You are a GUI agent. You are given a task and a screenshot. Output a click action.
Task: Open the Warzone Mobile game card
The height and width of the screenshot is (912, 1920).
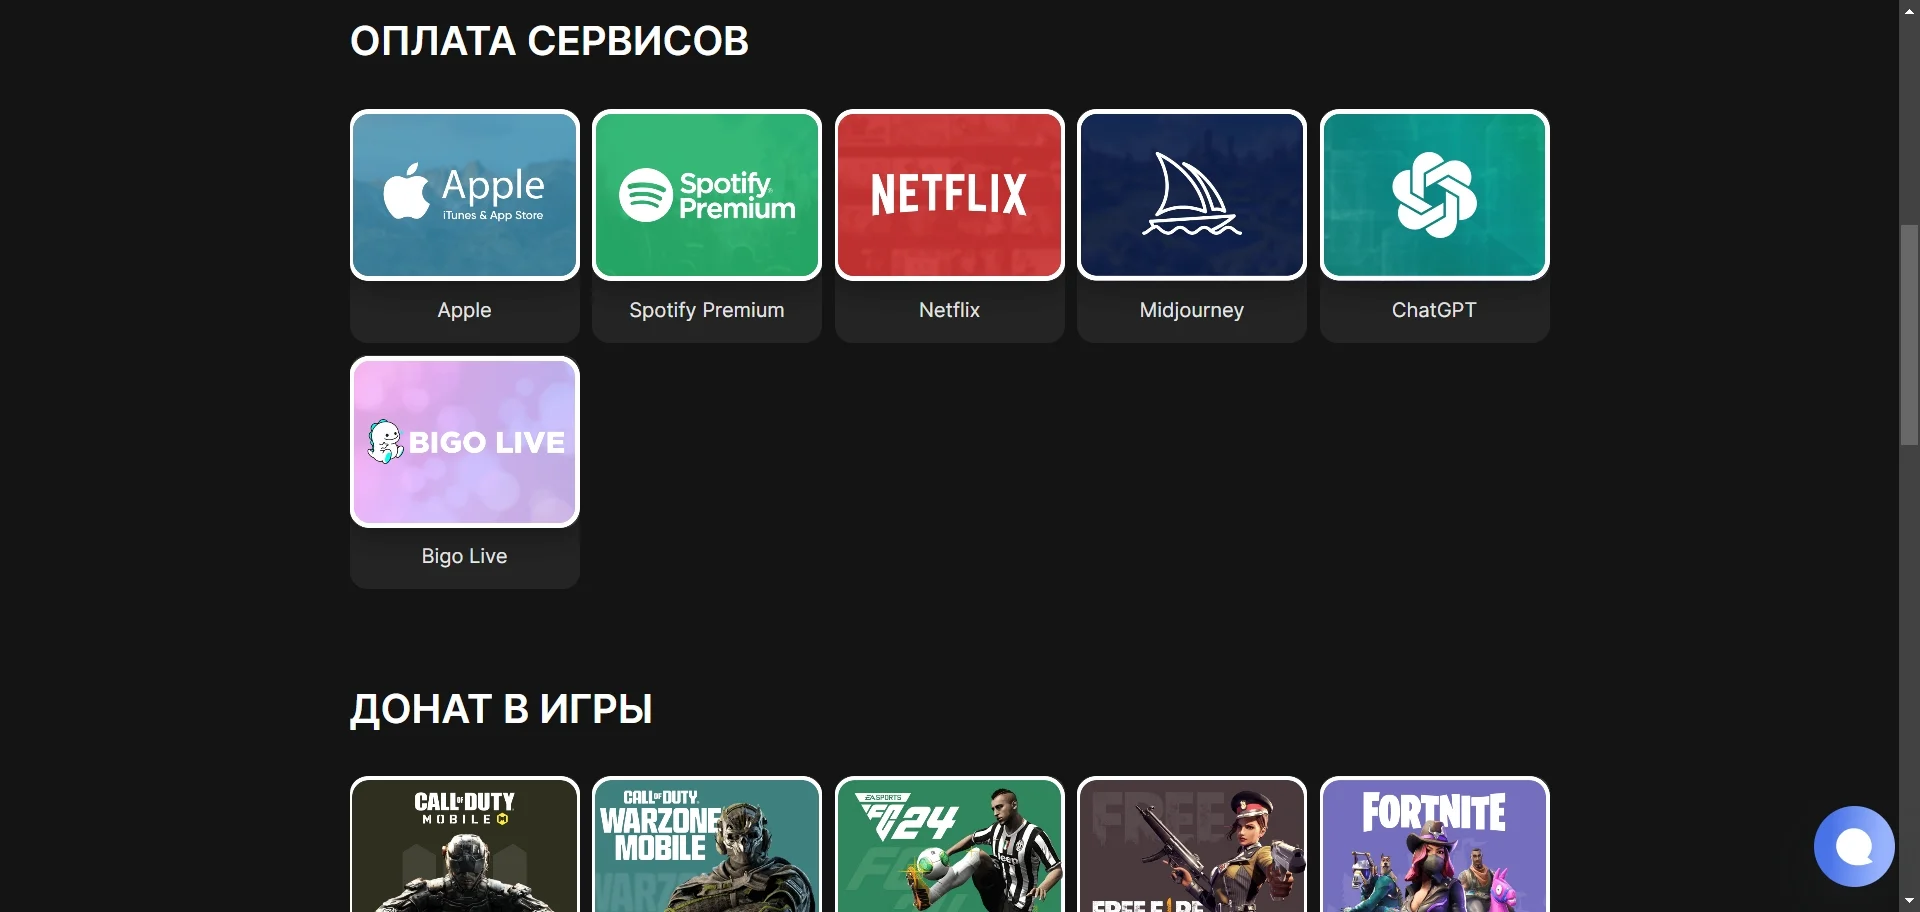point(707,845)
